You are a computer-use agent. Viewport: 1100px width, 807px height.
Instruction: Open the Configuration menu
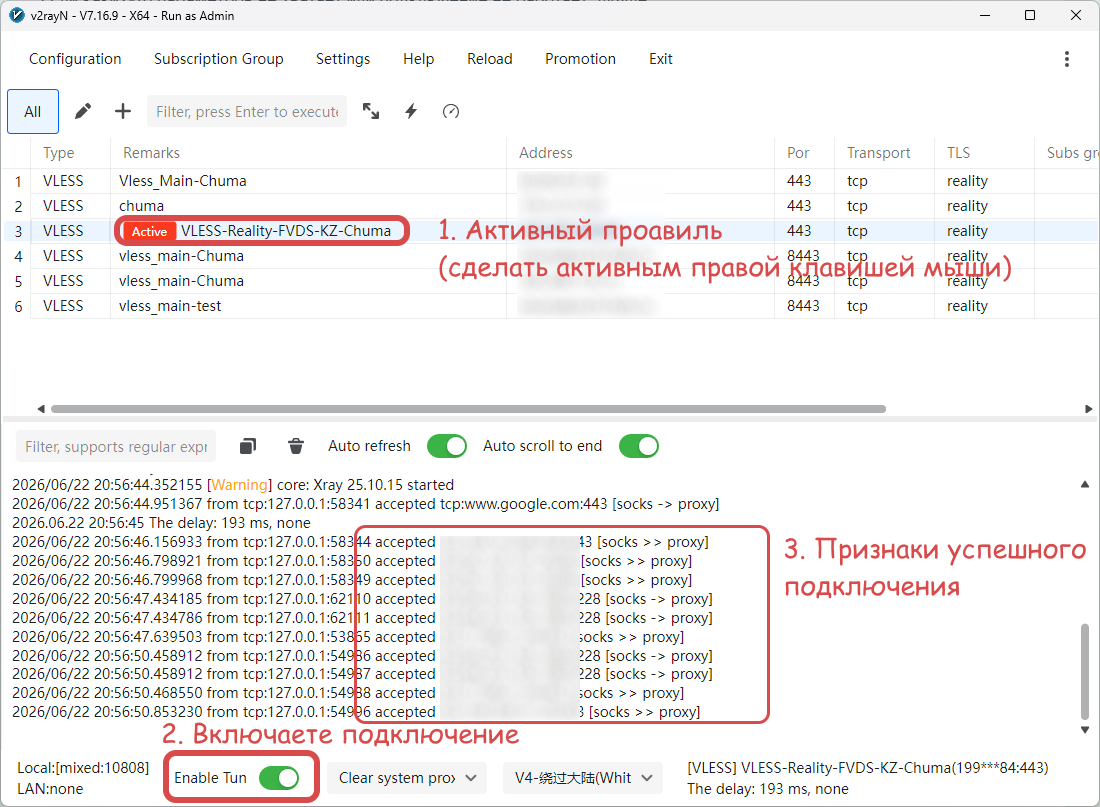pyautogui.click(x=75, y=59)
